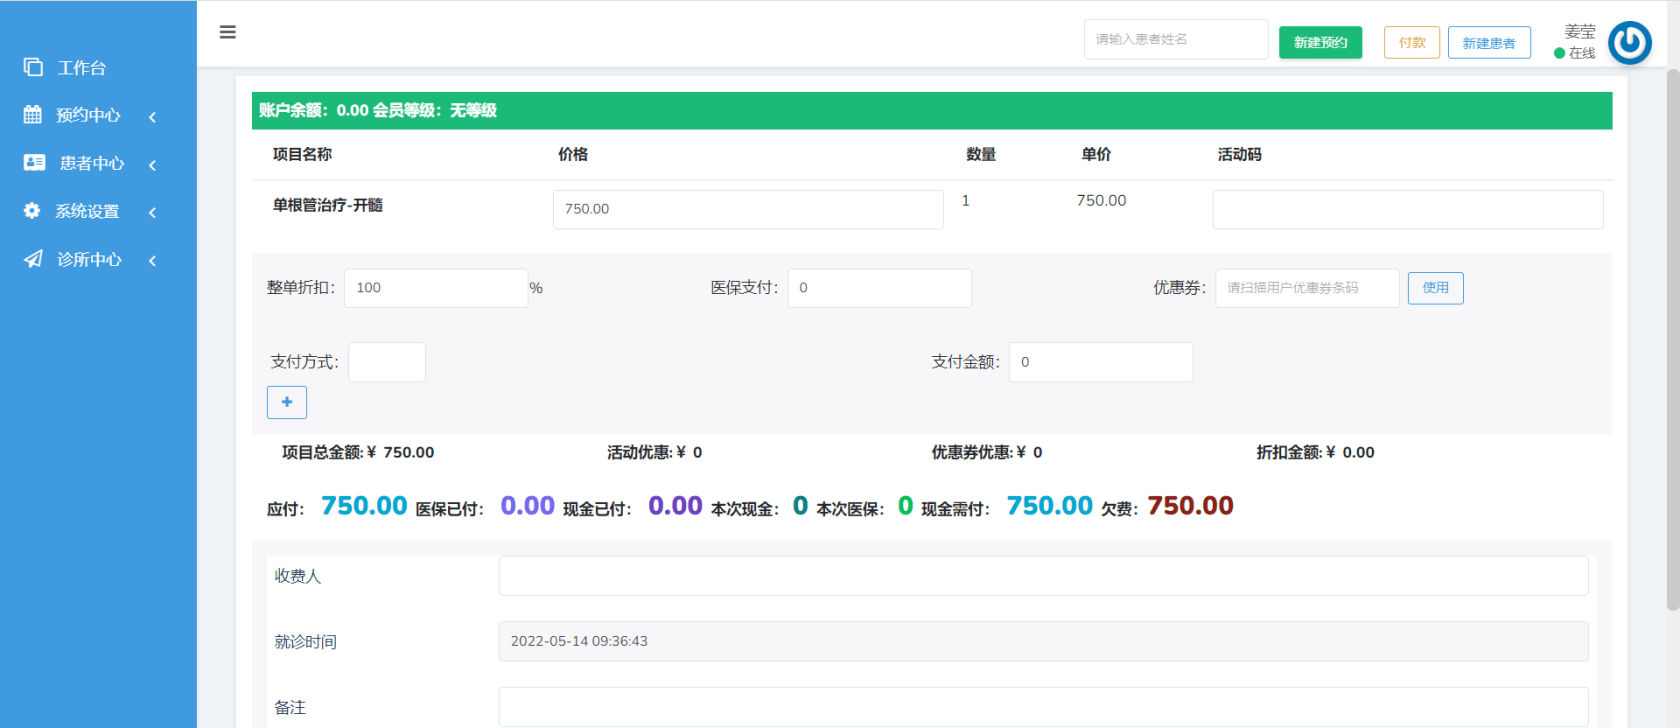Click the 折扣金额 ¥ 0.00 text
This screenshot has height=728, width=1680.
tap(1315, 452)
